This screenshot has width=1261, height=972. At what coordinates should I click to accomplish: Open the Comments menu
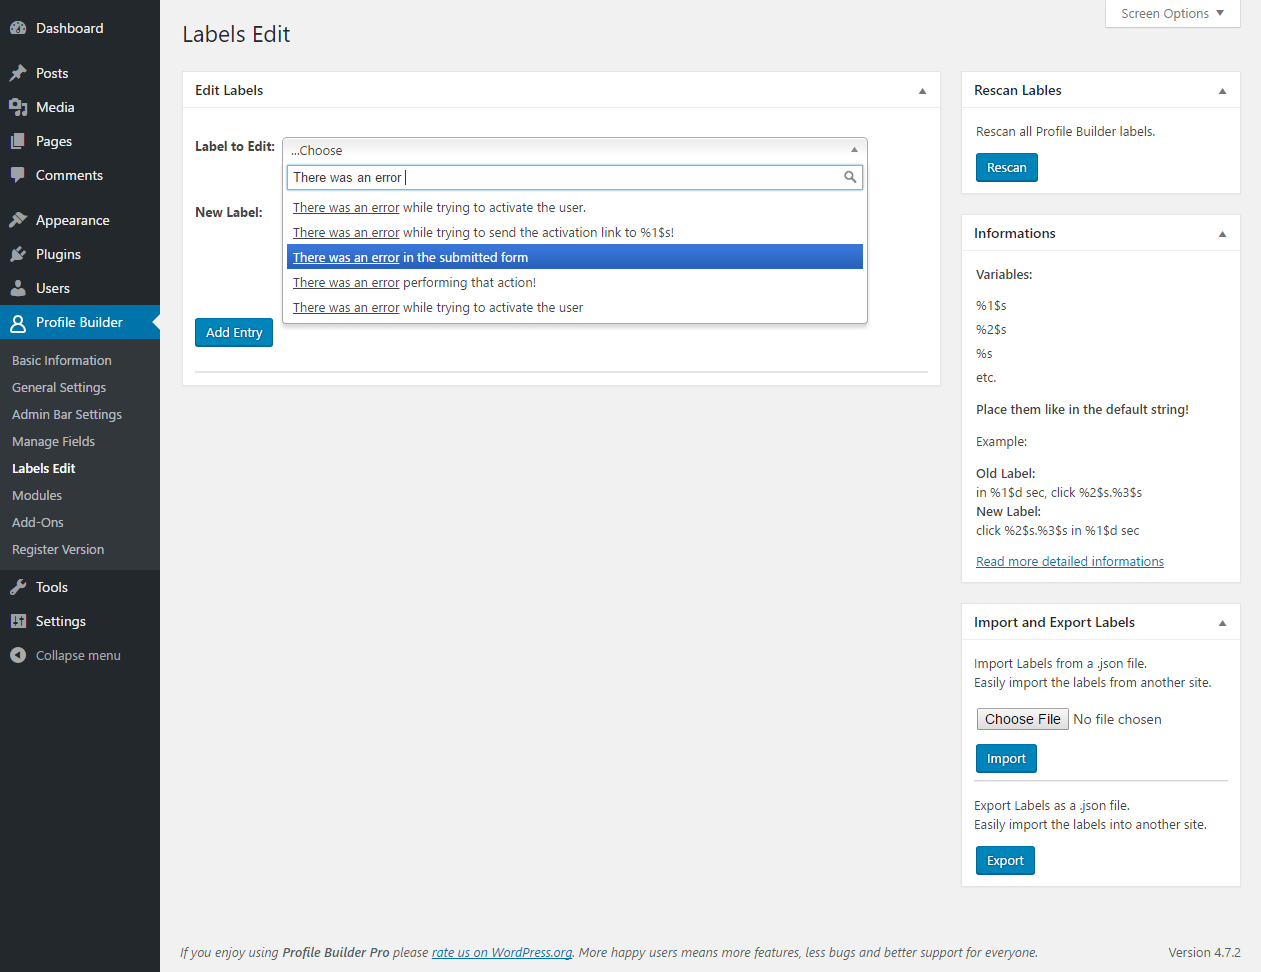80,175
